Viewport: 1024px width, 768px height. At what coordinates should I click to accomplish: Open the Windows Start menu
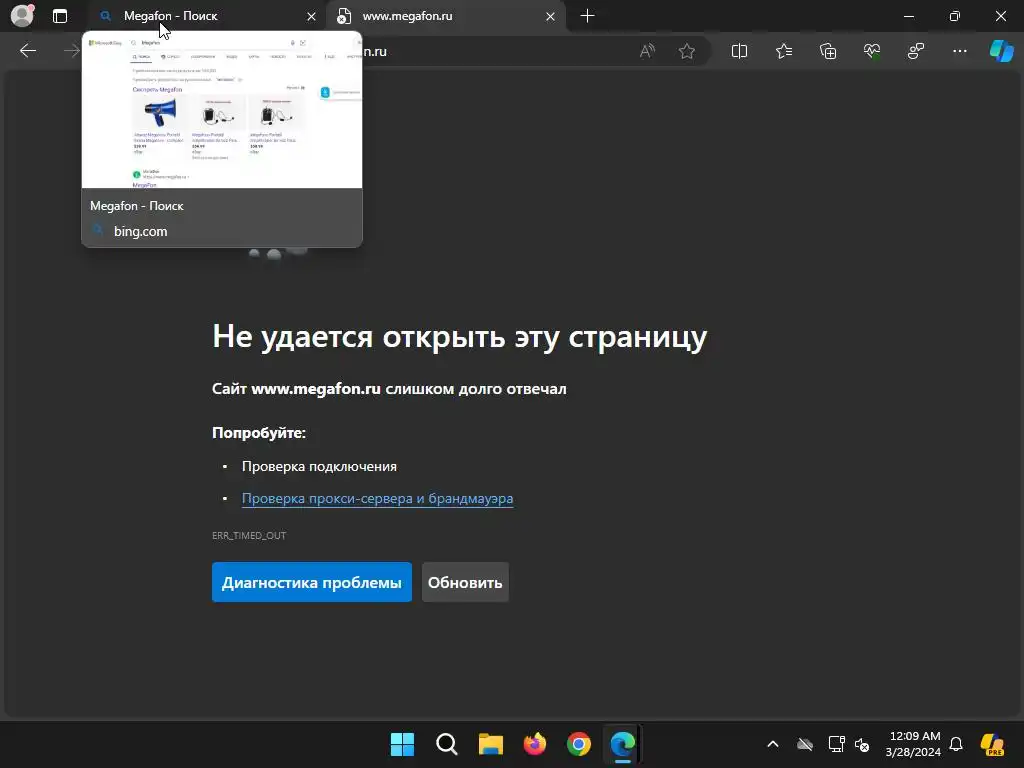tap(402, 744)
